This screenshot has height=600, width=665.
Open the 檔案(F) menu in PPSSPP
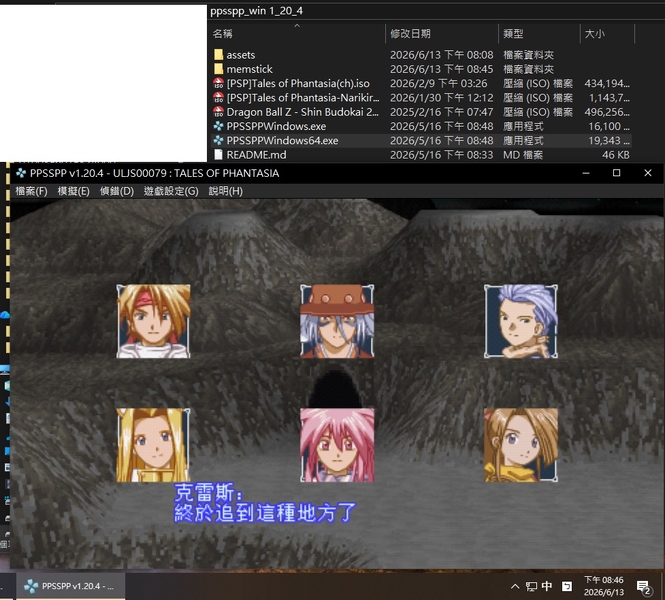[31, 191]
